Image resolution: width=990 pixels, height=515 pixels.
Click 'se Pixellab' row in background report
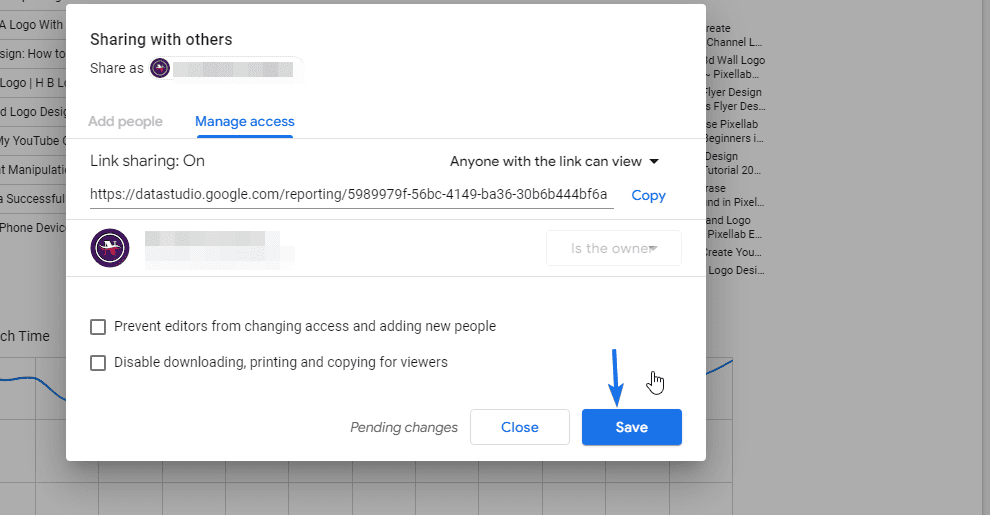[734, 131]
